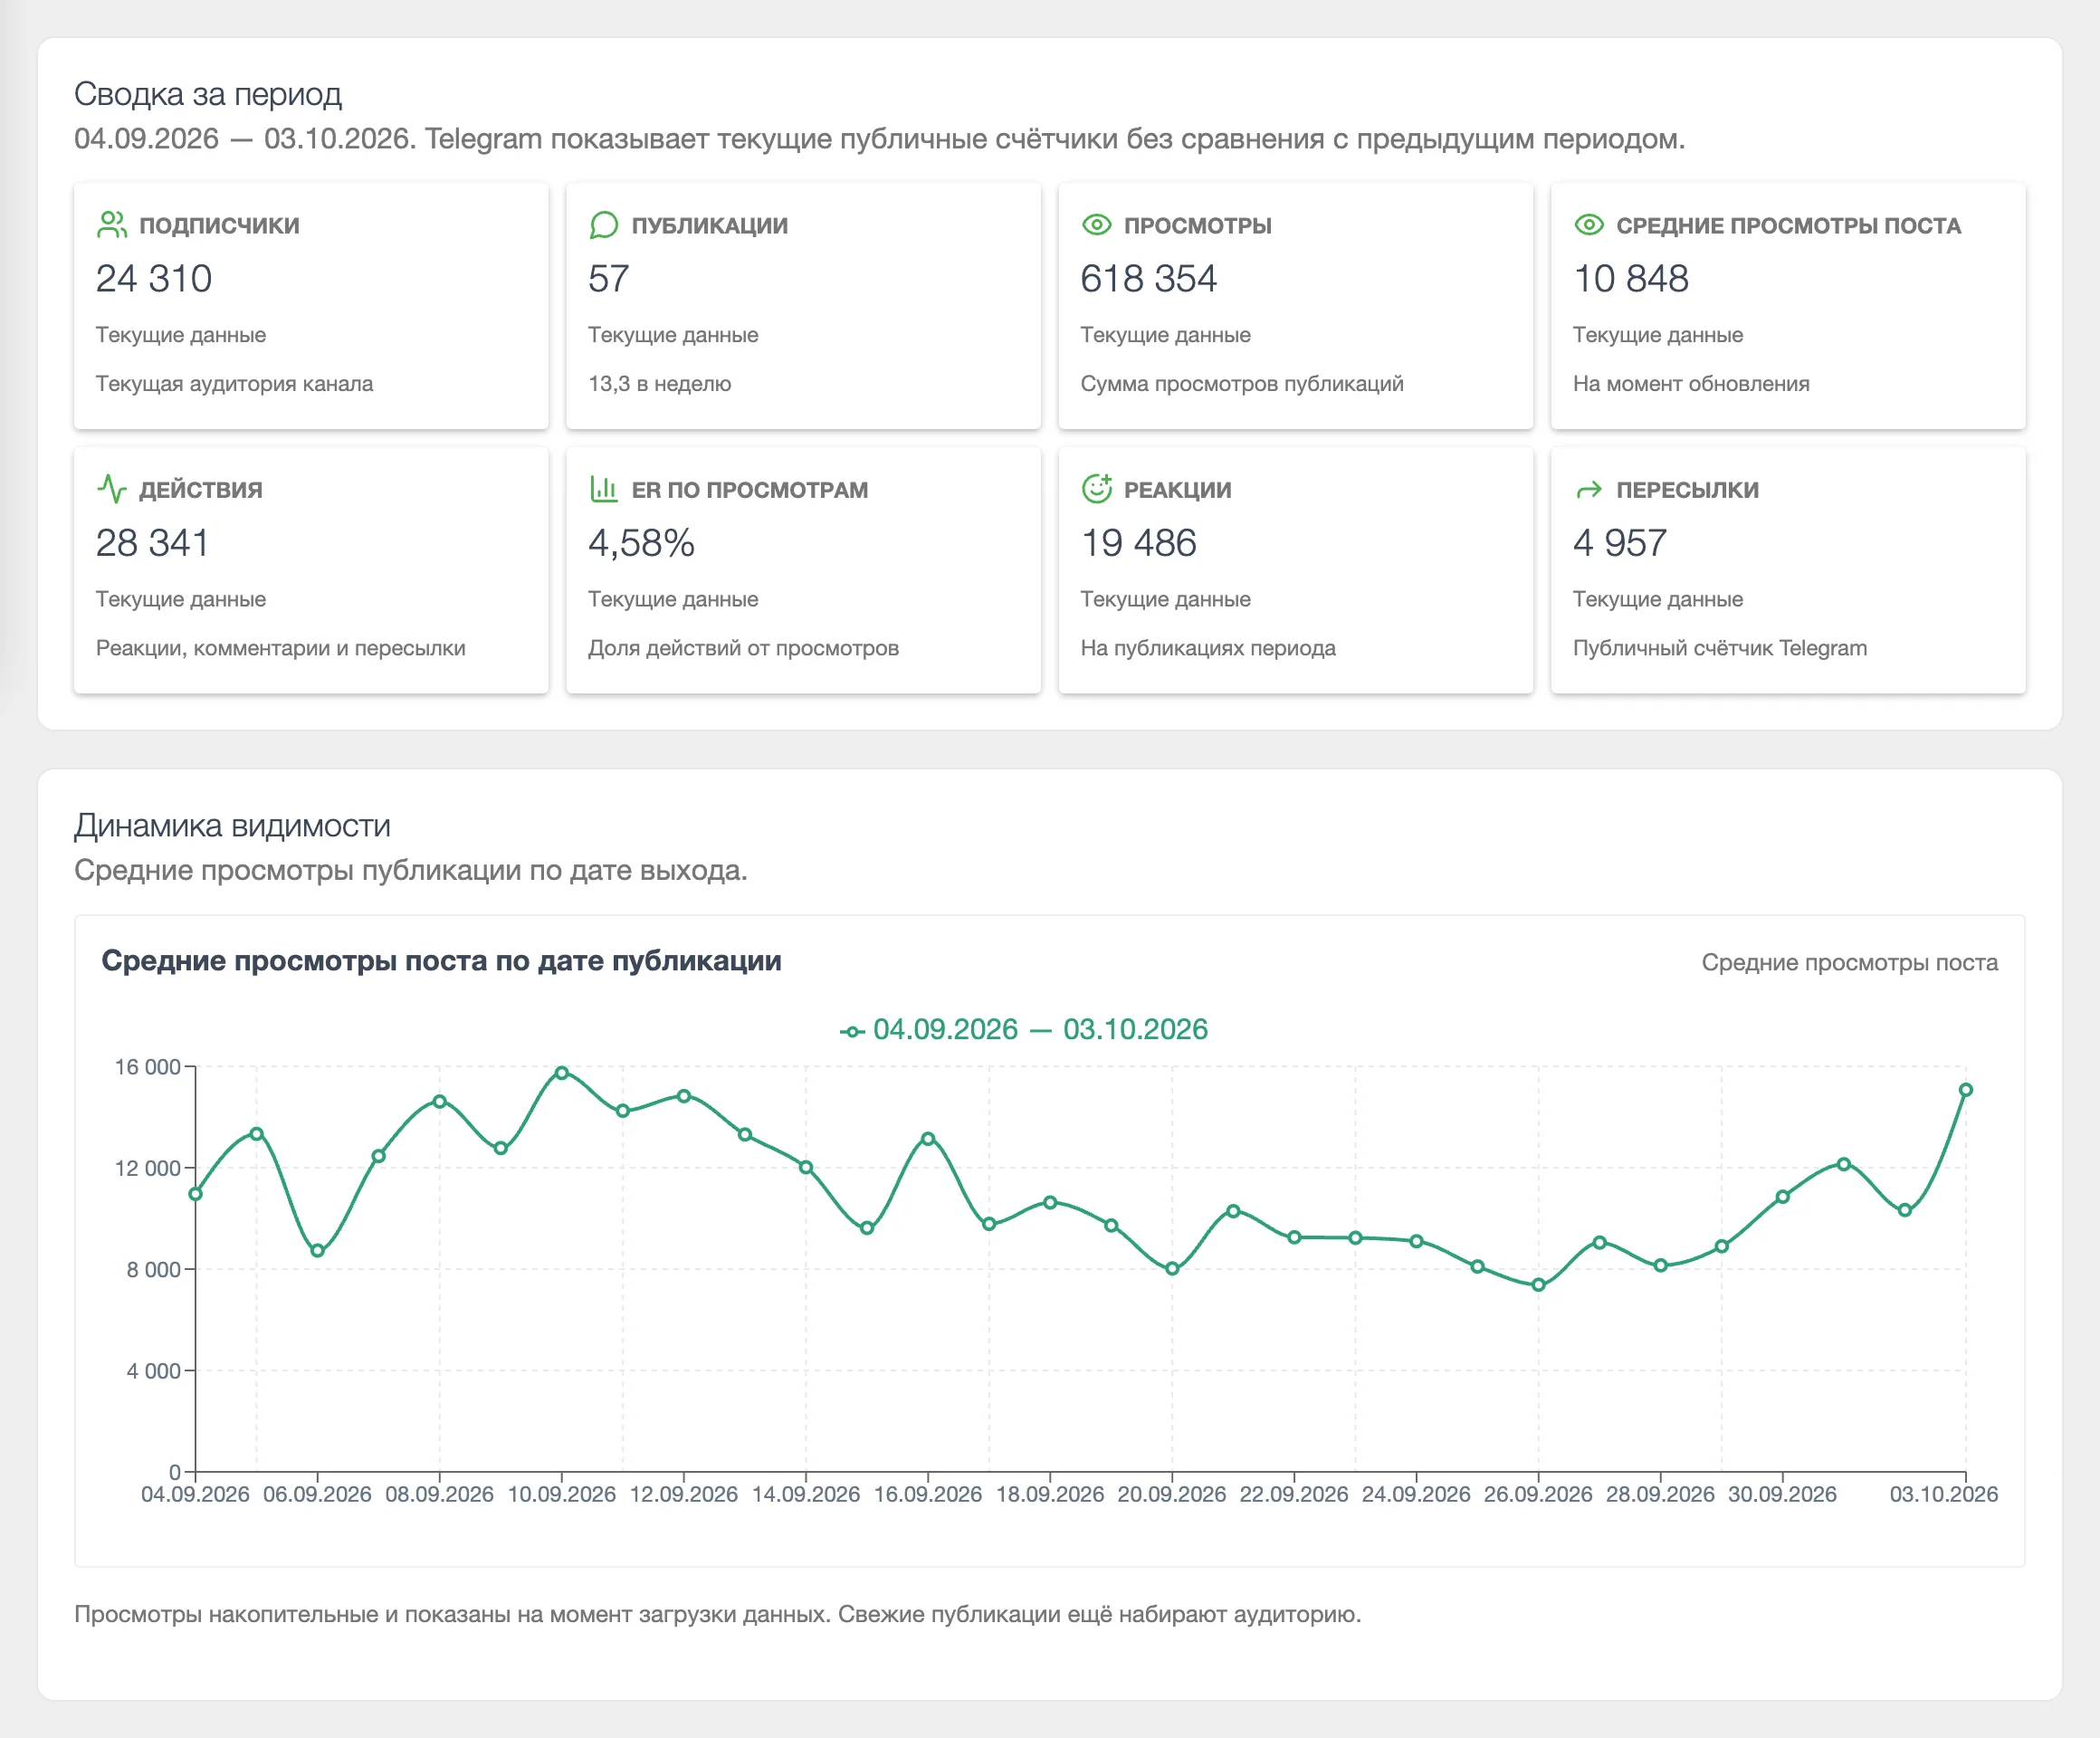Click the ER value 4,58%

click(x=641, y=543)
